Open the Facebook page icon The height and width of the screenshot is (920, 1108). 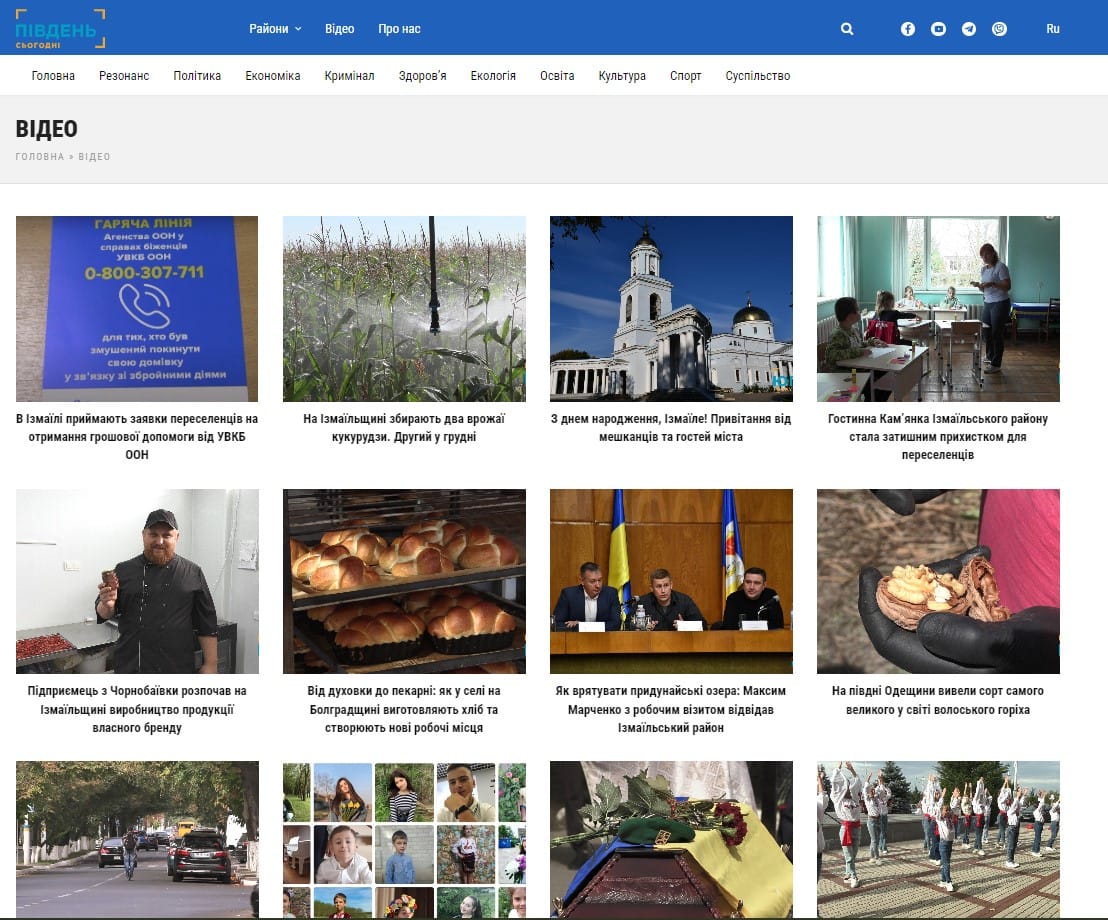[x=908, y=29]
